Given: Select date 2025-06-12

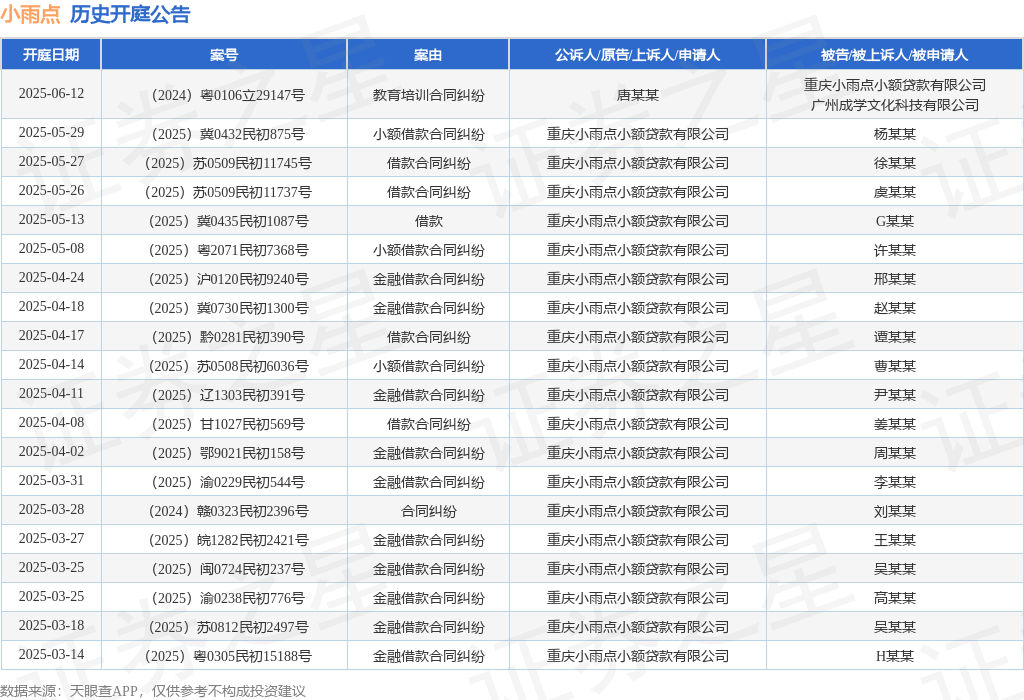Looking at the screenshot, I should (x=51, y=93).
